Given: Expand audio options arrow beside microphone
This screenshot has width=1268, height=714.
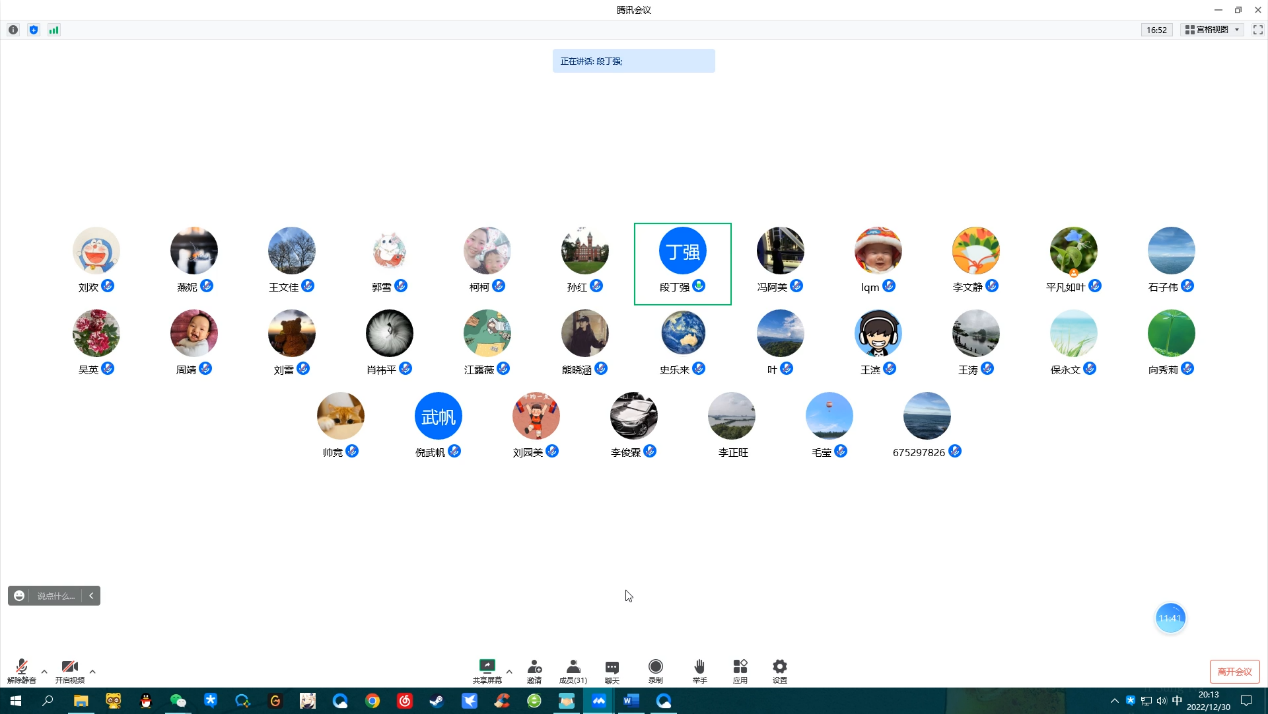Looking at the screenshot, I should coord(44,671).
